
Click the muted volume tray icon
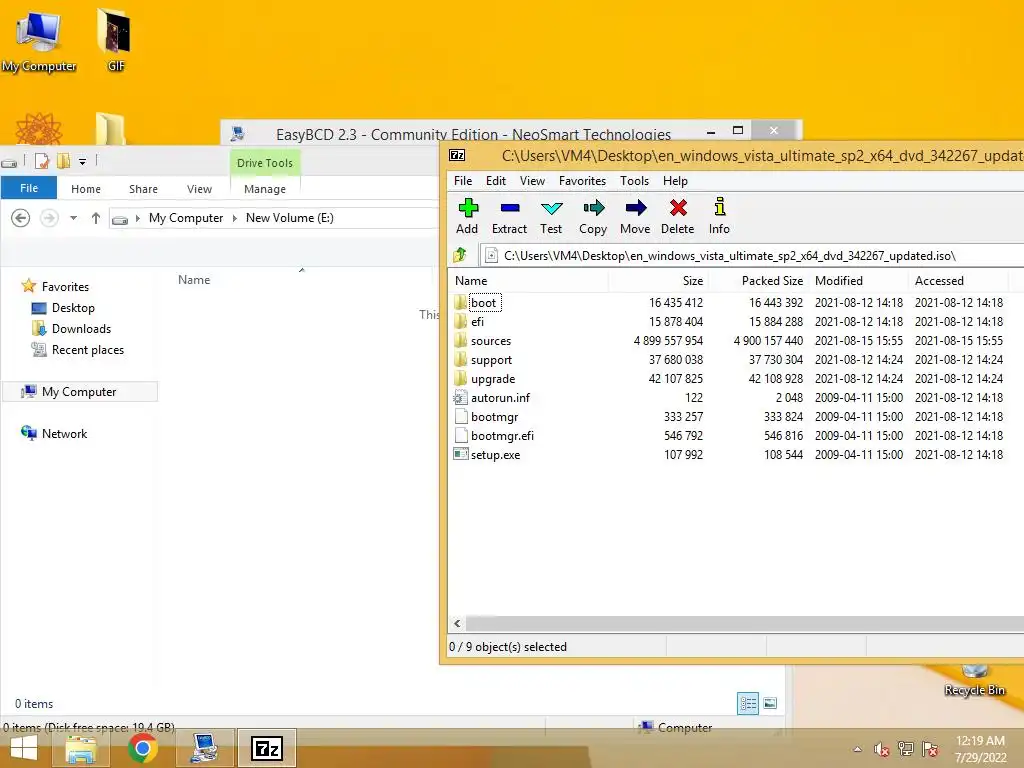click(881, 749)
